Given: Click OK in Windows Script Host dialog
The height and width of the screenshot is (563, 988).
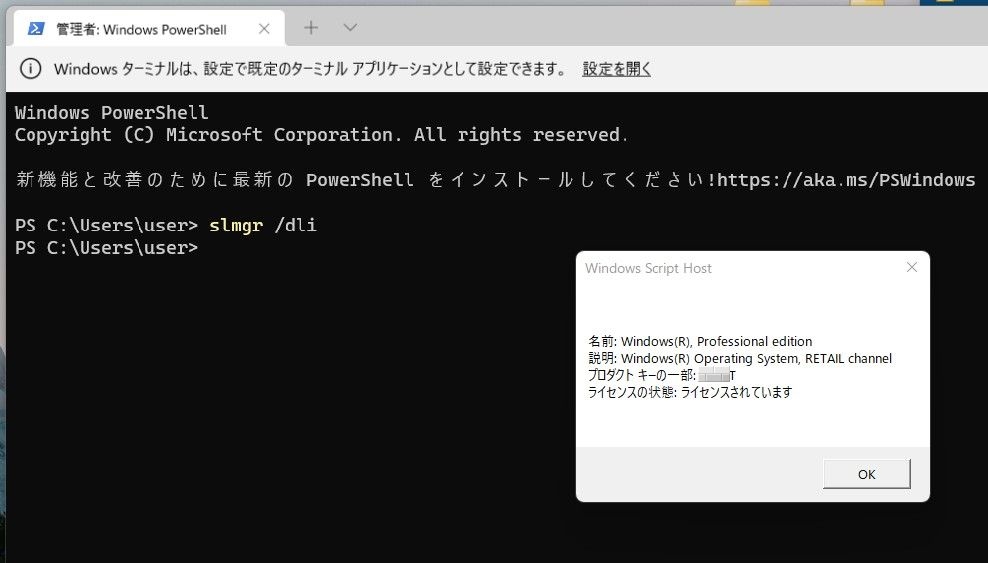Looking at the screenshot, I should [866, 474].
